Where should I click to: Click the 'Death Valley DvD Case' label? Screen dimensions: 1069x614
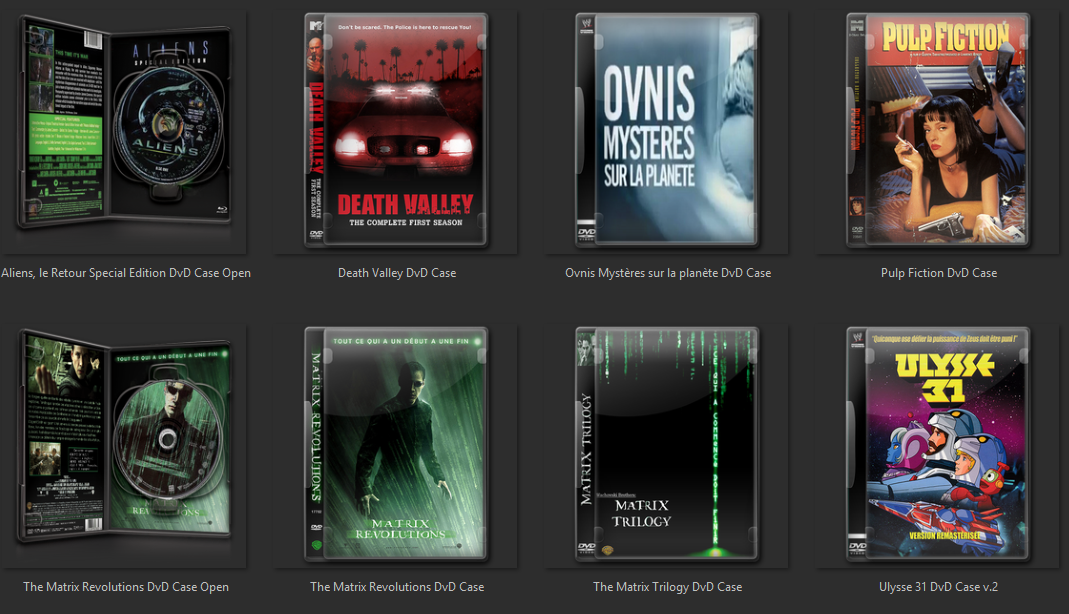coord(396,272)
